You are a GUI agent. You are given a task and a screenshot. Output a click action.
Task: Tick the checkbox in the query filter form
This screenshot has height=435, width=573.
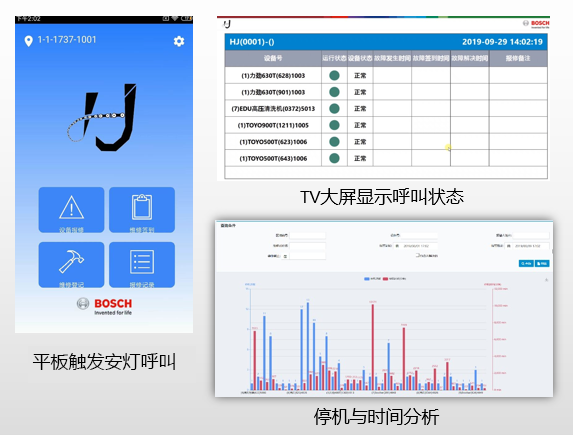pyautogui.click(x=417, y=255)
